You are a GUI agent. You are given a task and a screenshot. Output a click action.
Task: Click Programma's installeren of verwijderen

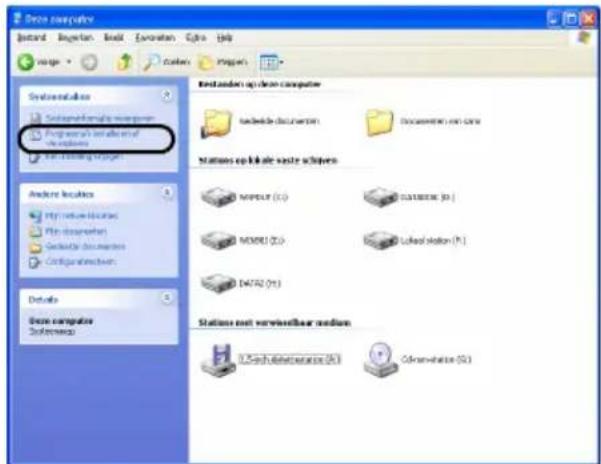[85, 138]
